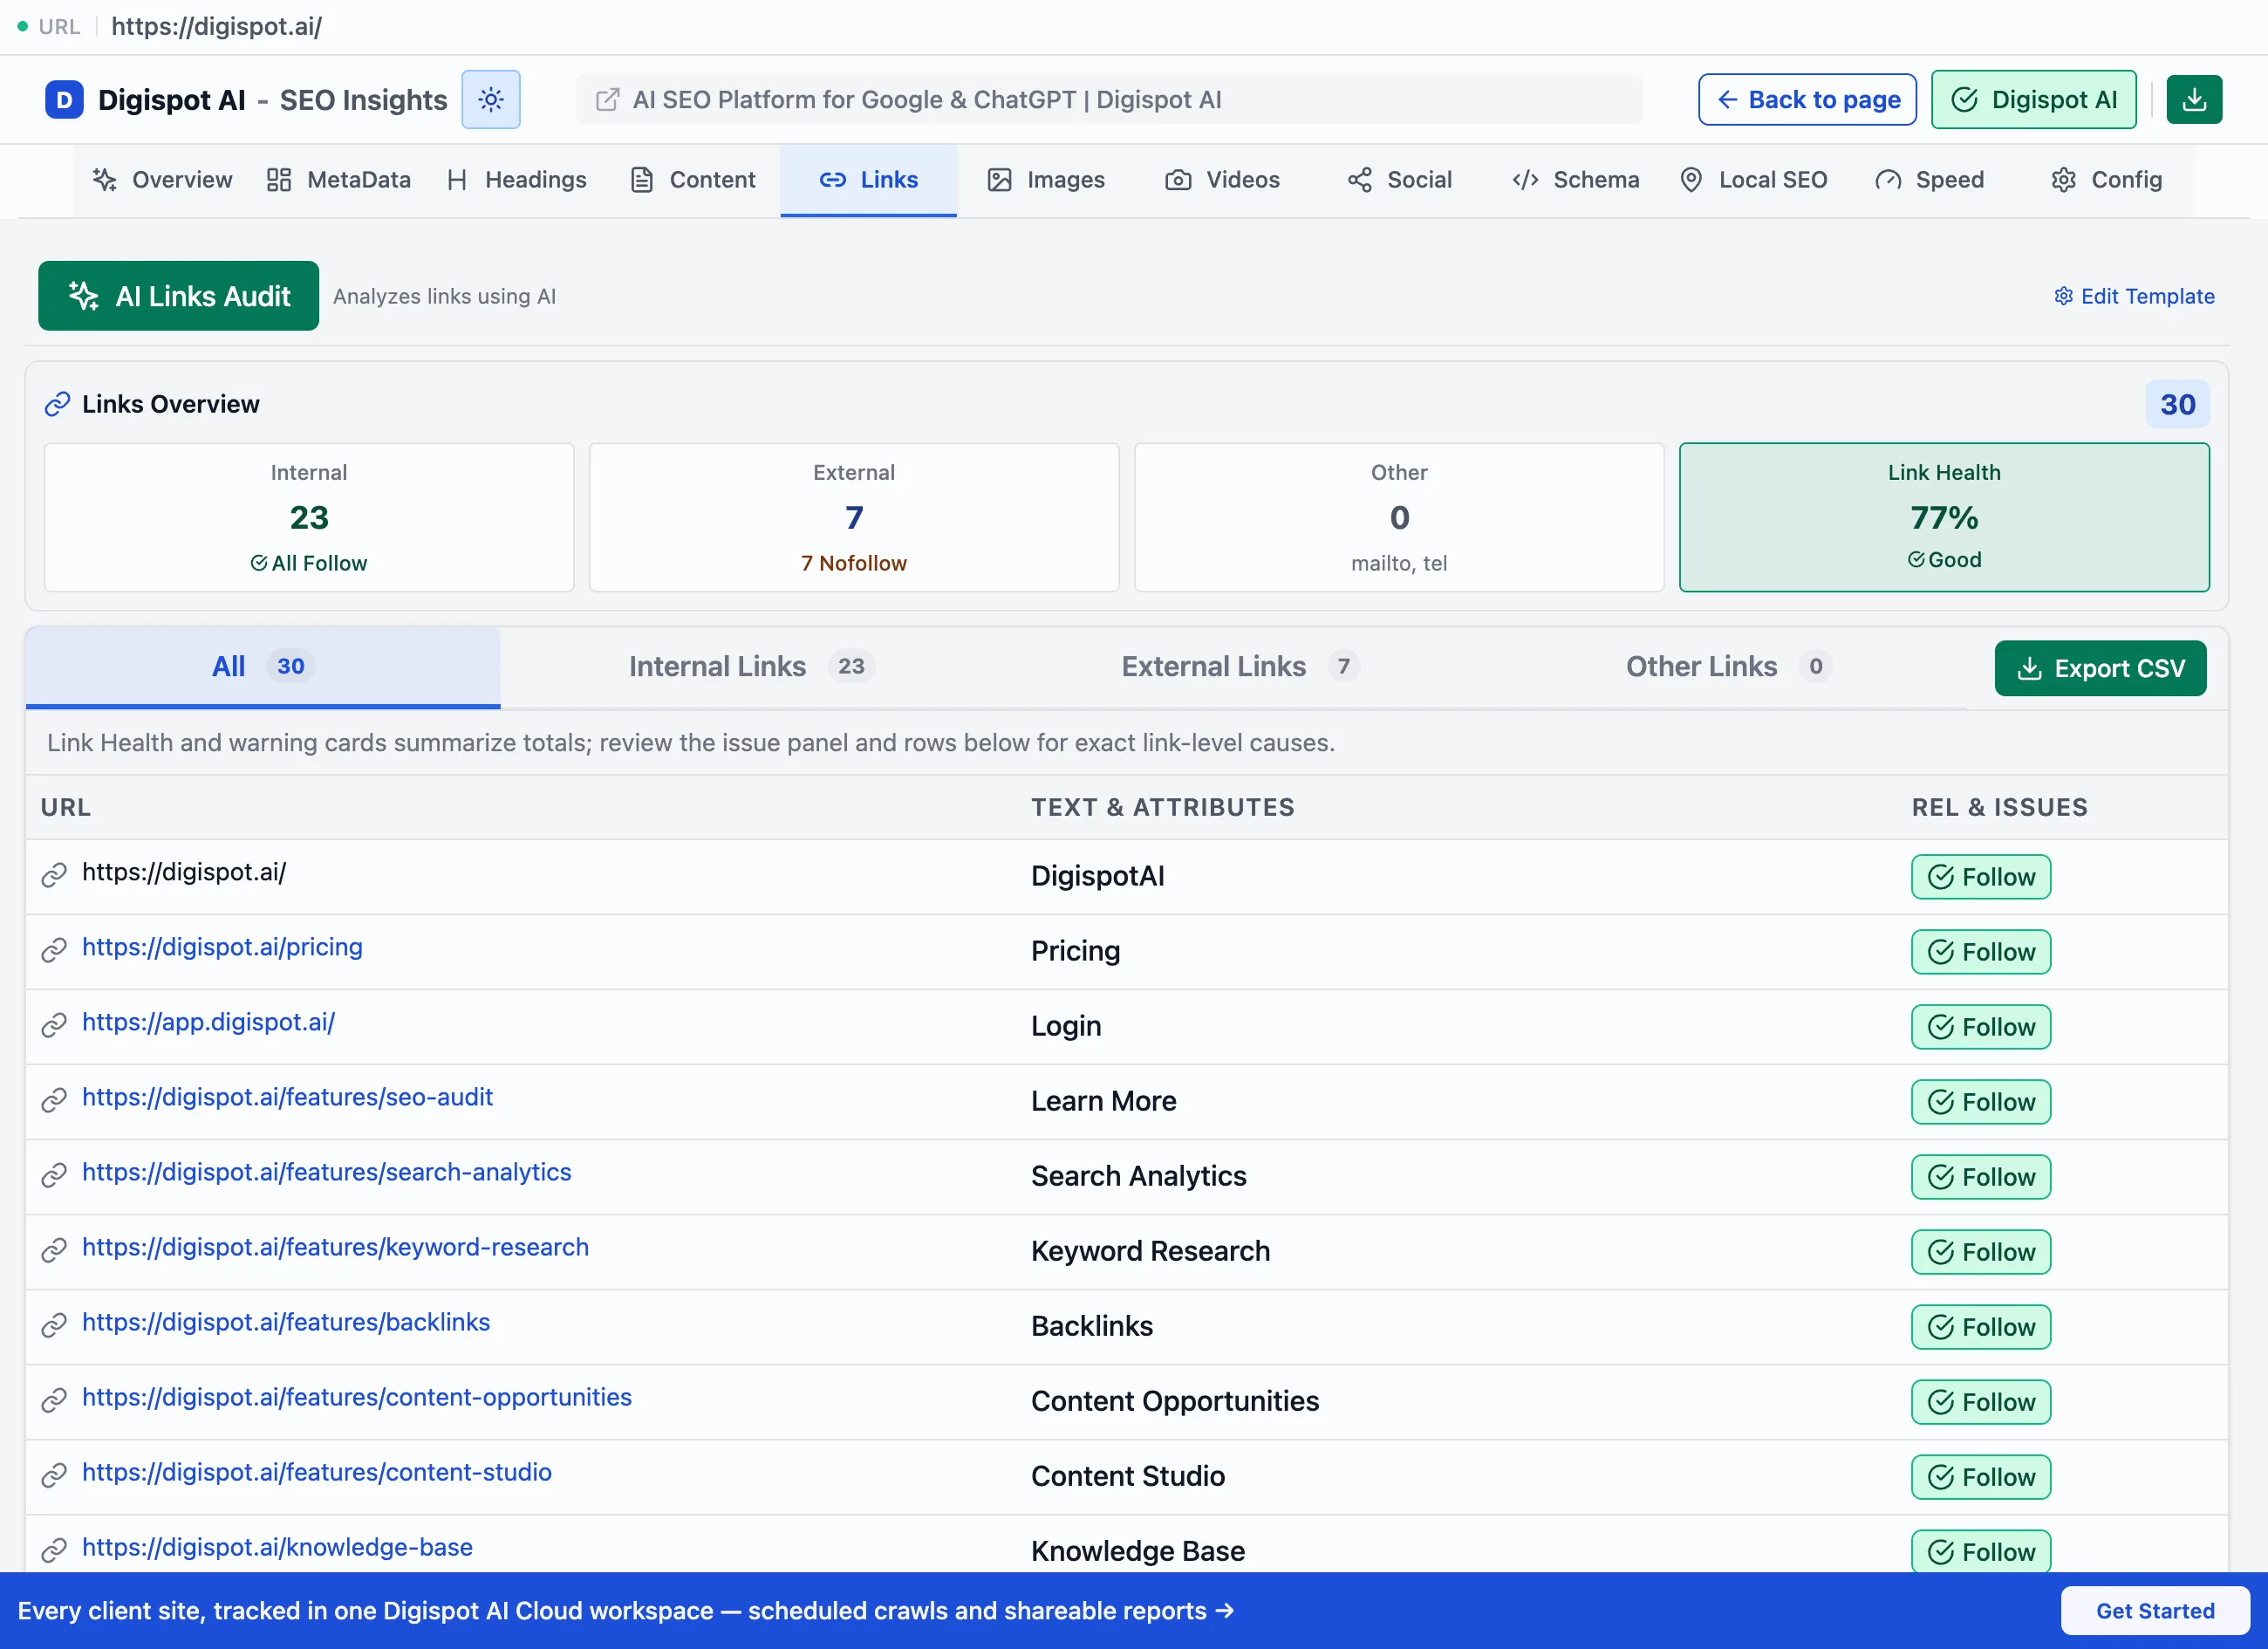Image resolution: width=2268 pixels, height=1649 pixels.
Task: Click the sparkle icon in AI Links Audit button
Action: click(x=84, y=296)
